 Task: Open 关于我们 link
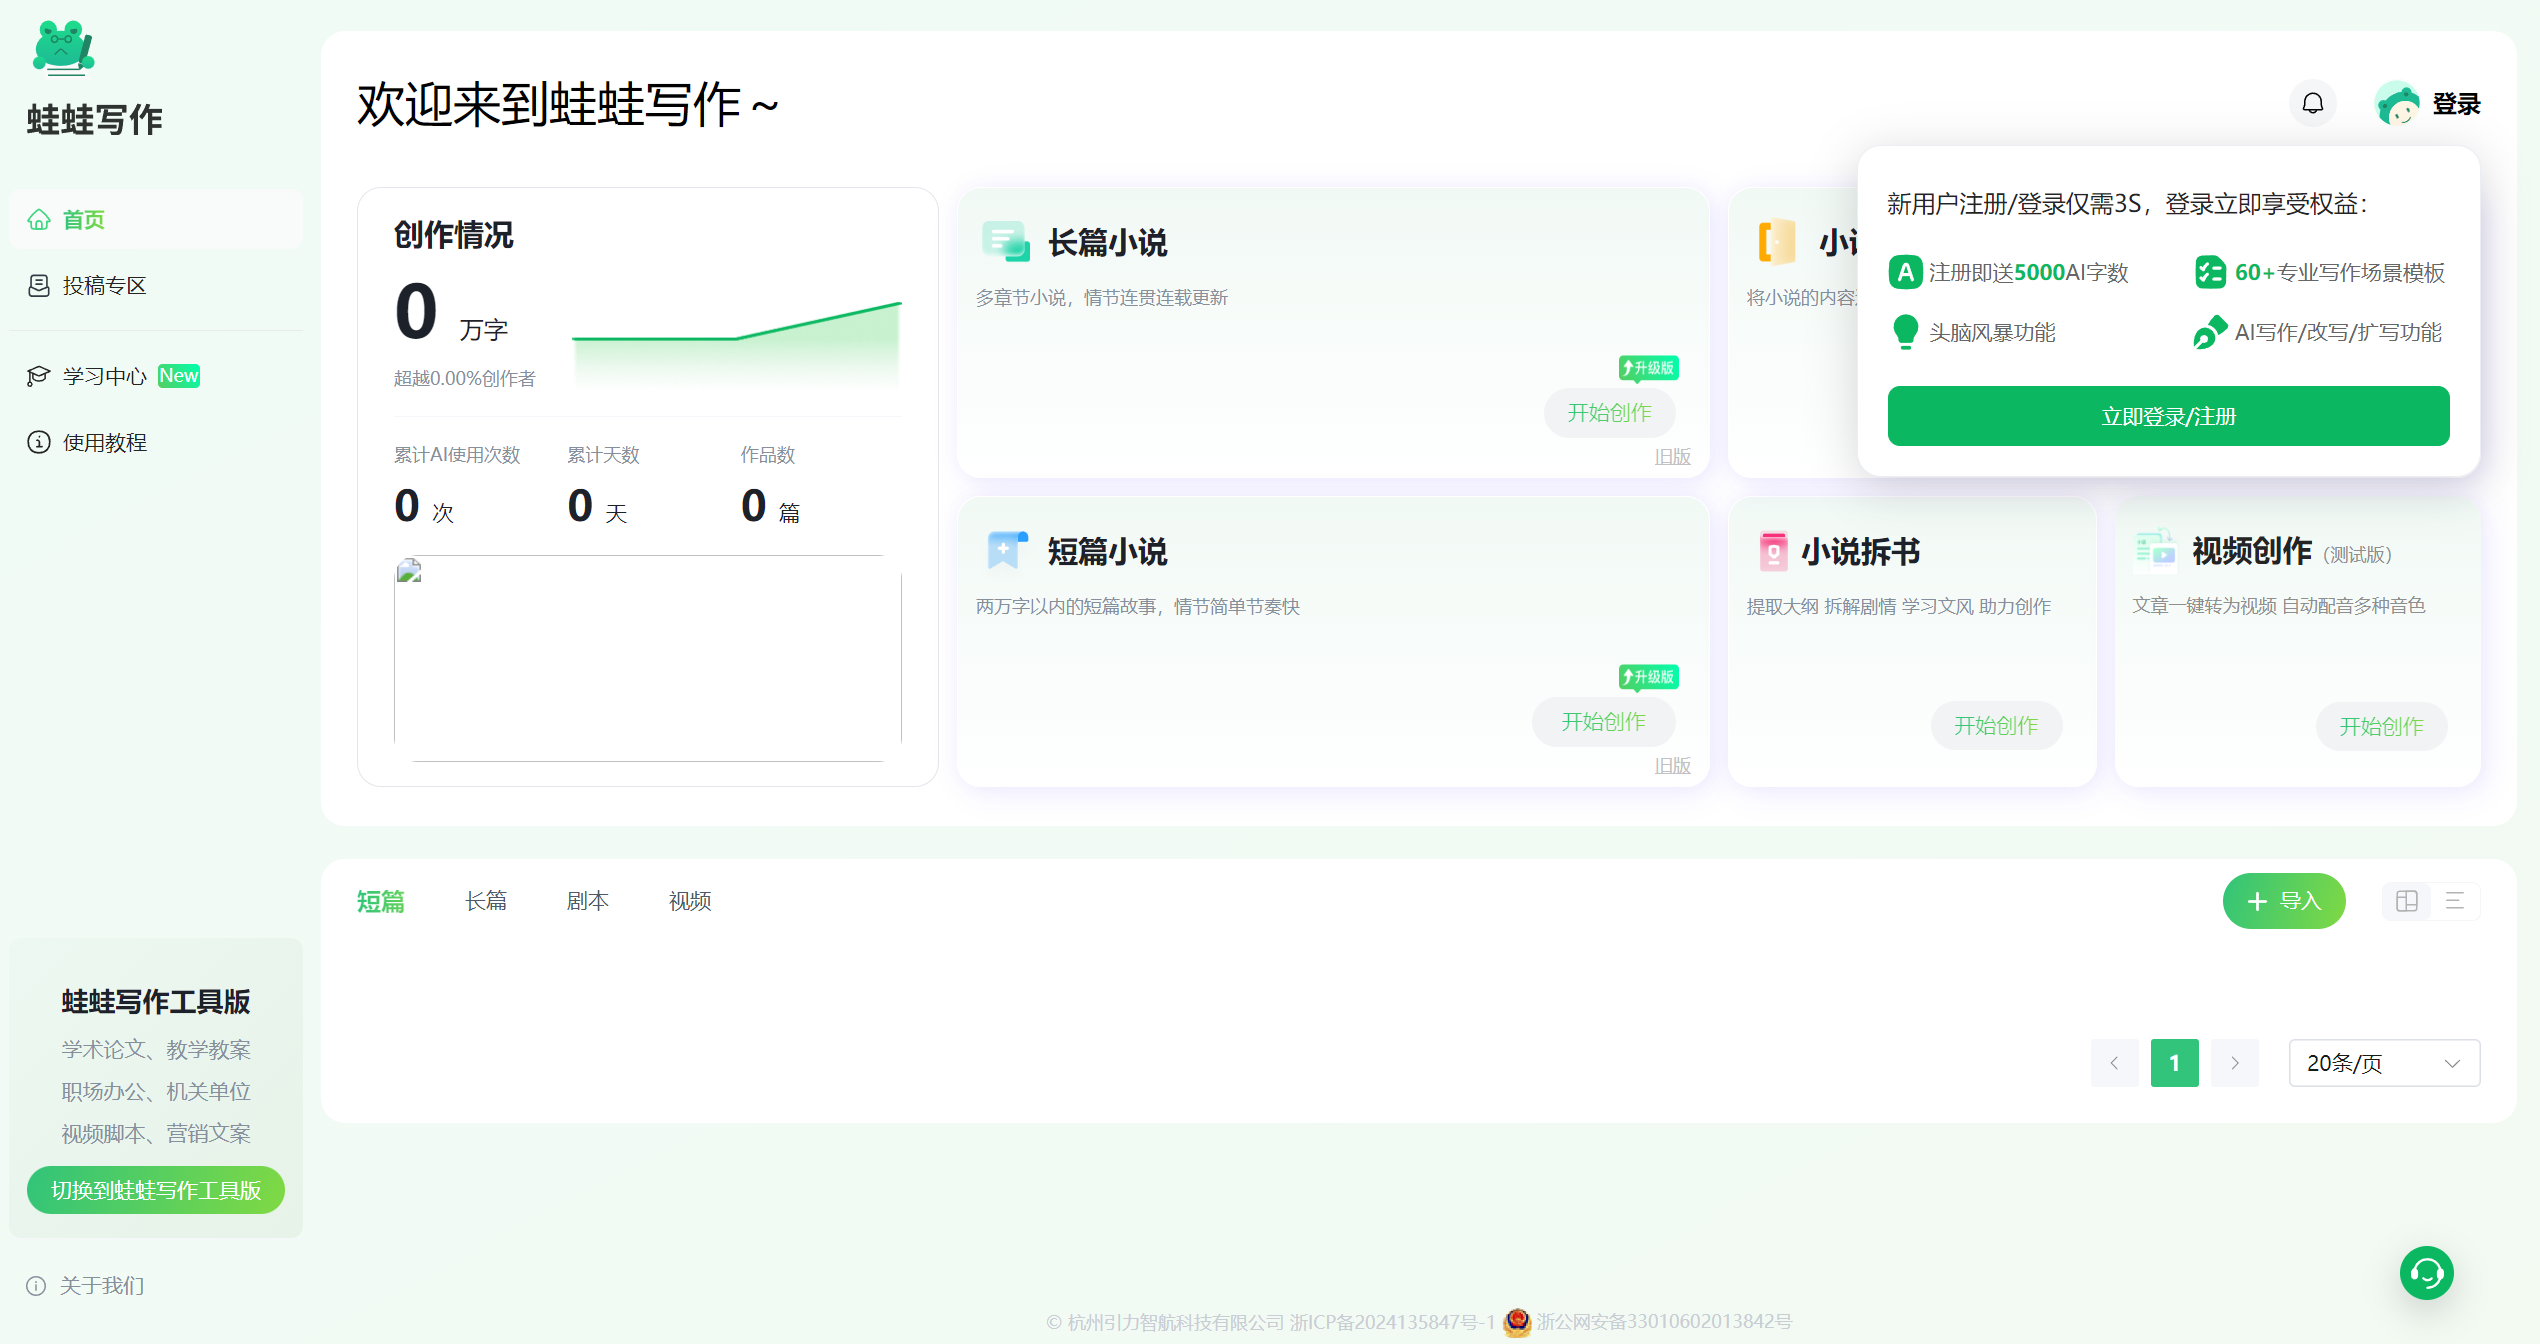click(102, 1286)
